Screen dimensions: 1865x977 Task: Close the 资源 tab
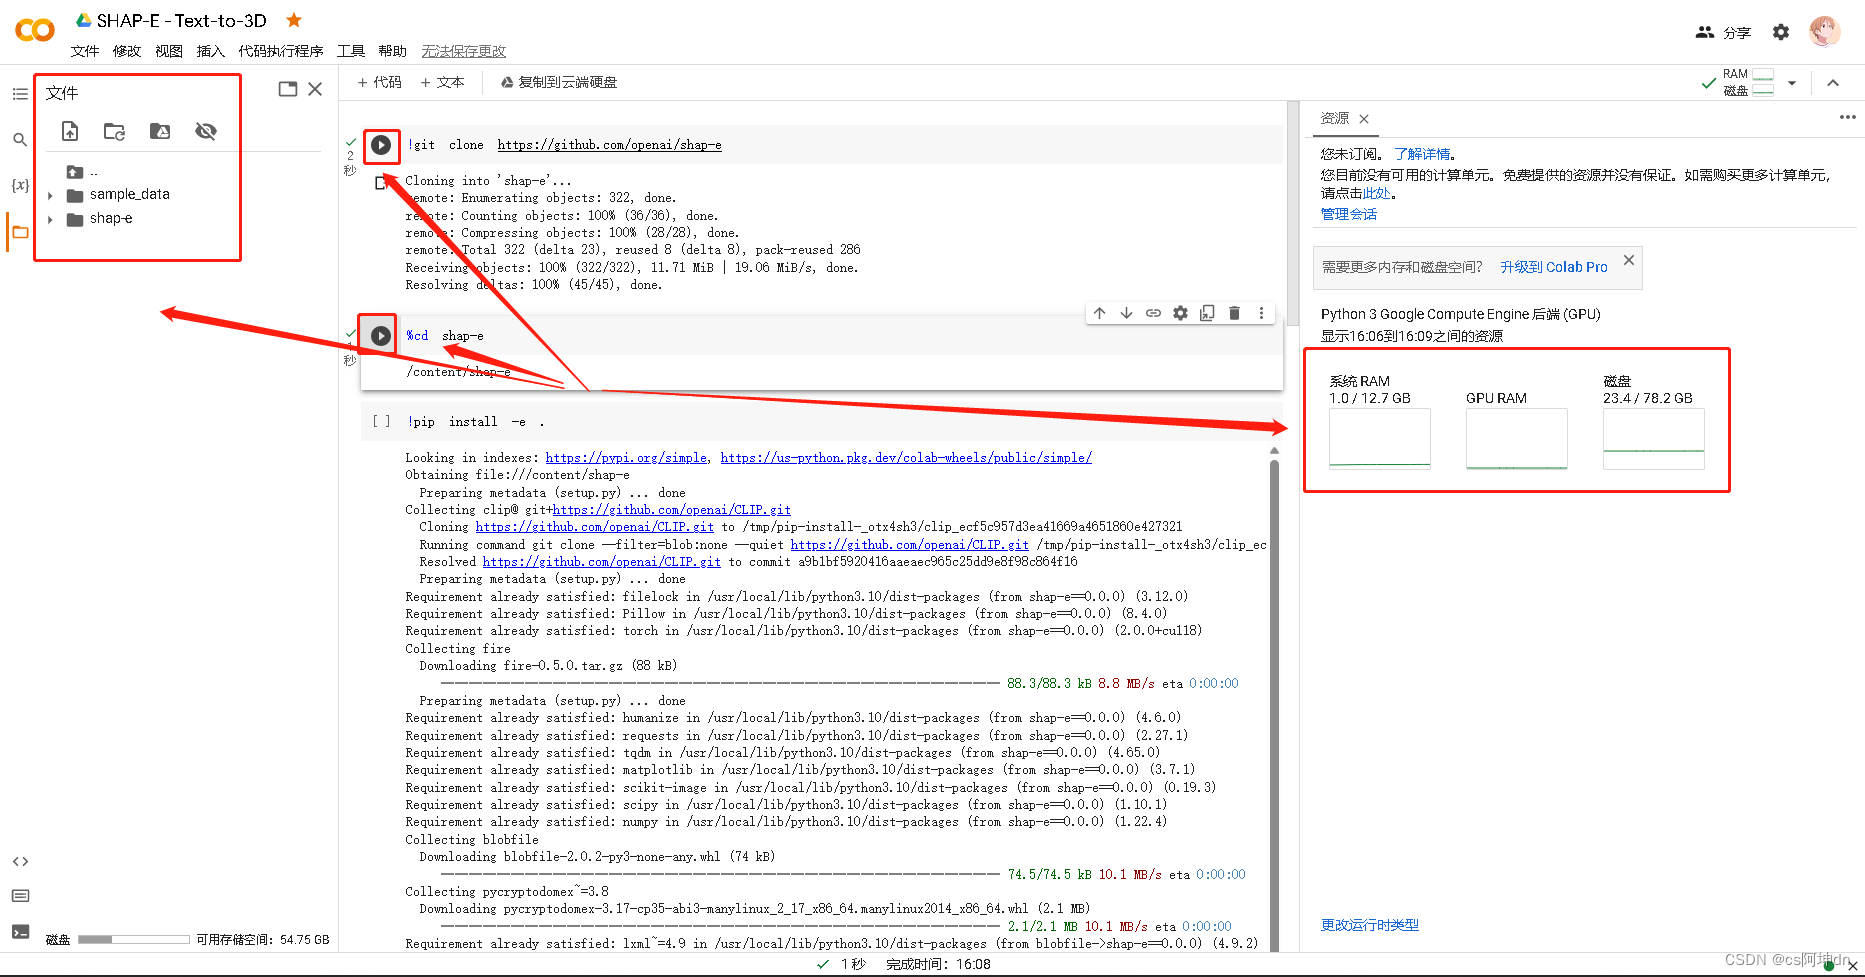(x=1364, y=119)
